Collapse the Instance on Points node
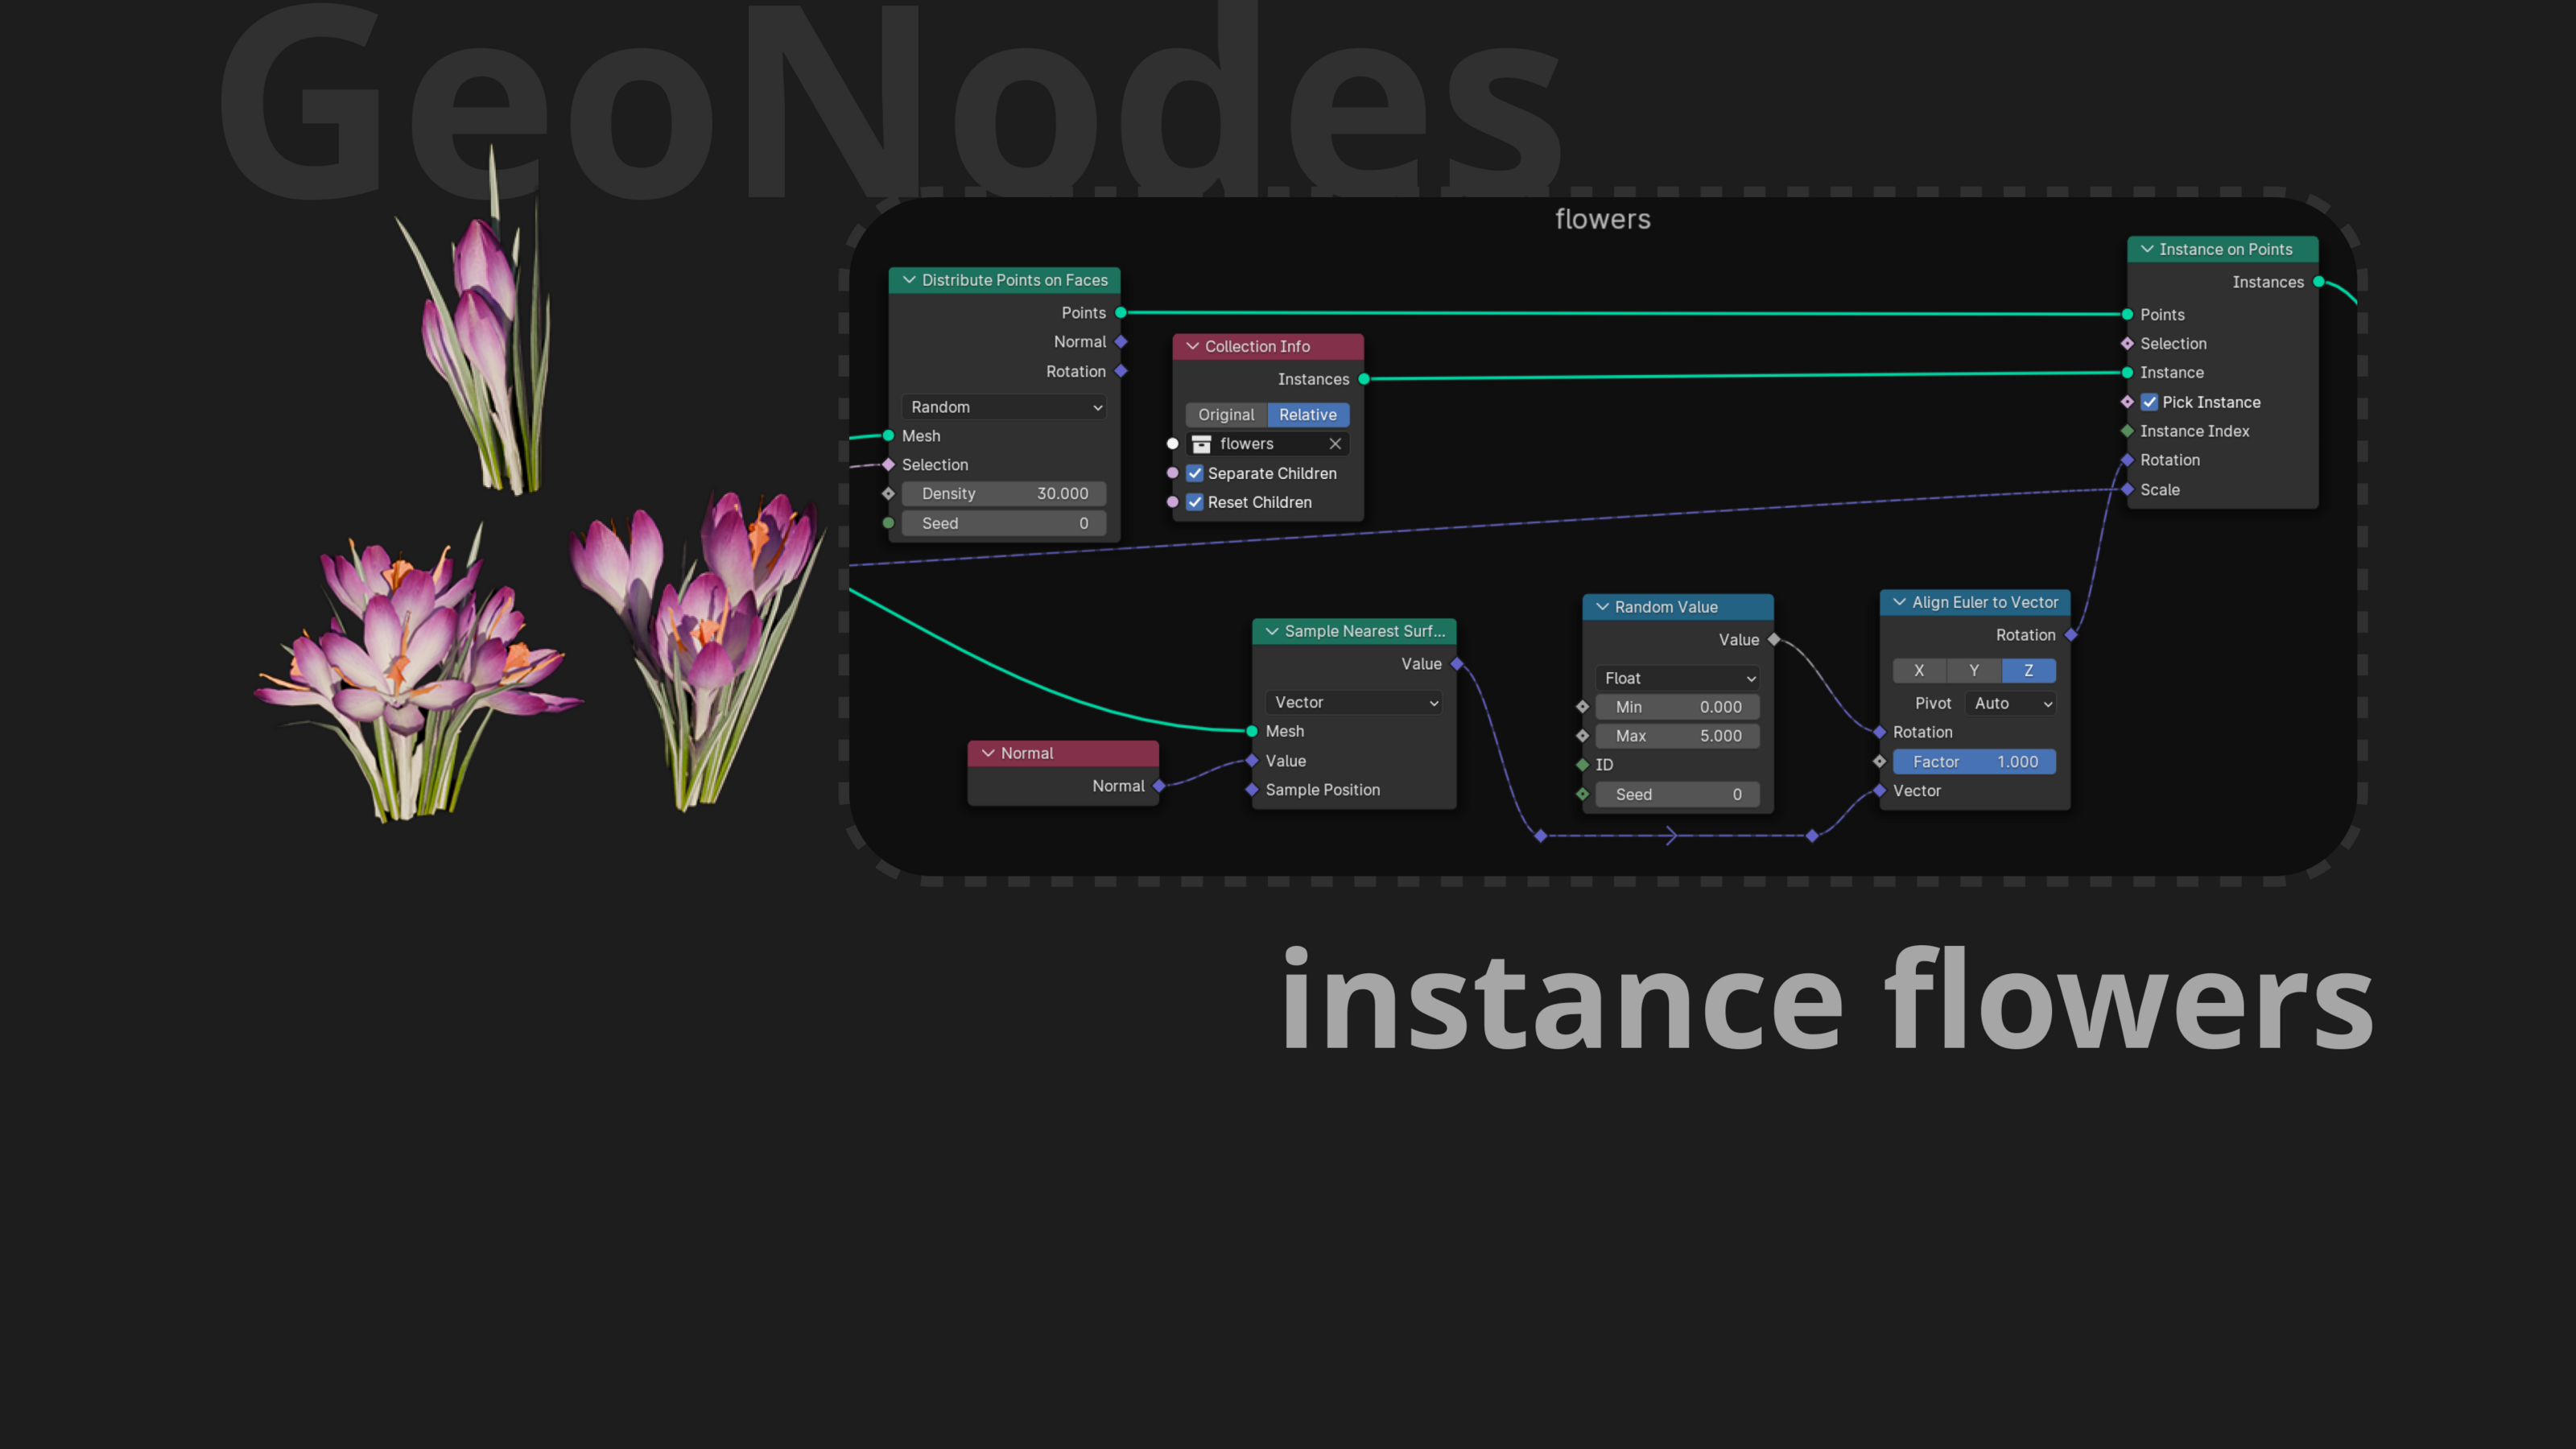Viewport: 2576px width, 1449px height. coord(2146,249)
